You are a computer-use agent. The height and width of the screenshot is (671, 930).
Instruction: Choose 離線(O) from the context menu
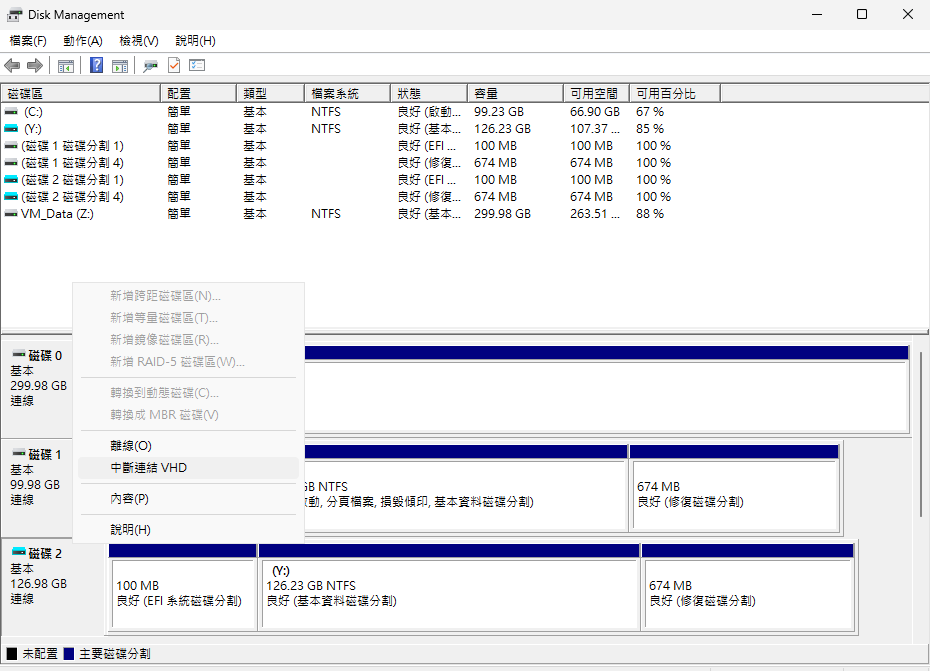click(131, 446)
